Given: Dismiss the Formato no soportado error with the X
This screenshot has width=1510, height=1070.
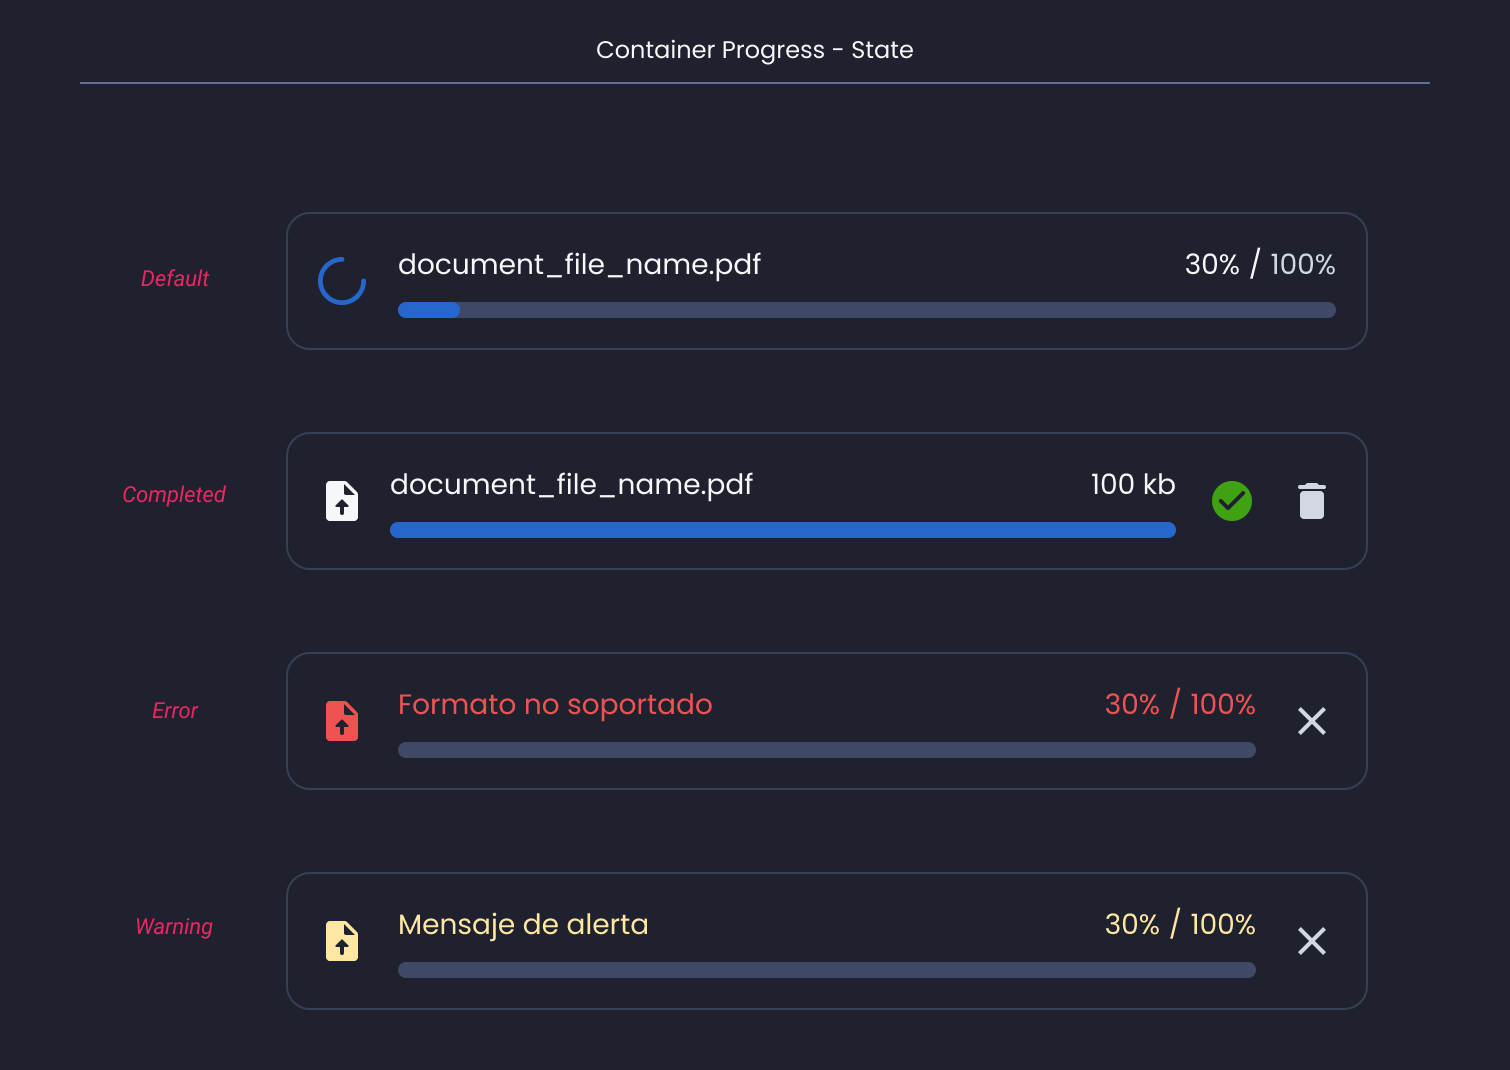Looking at the screenshot, I should click(1312, 721).
